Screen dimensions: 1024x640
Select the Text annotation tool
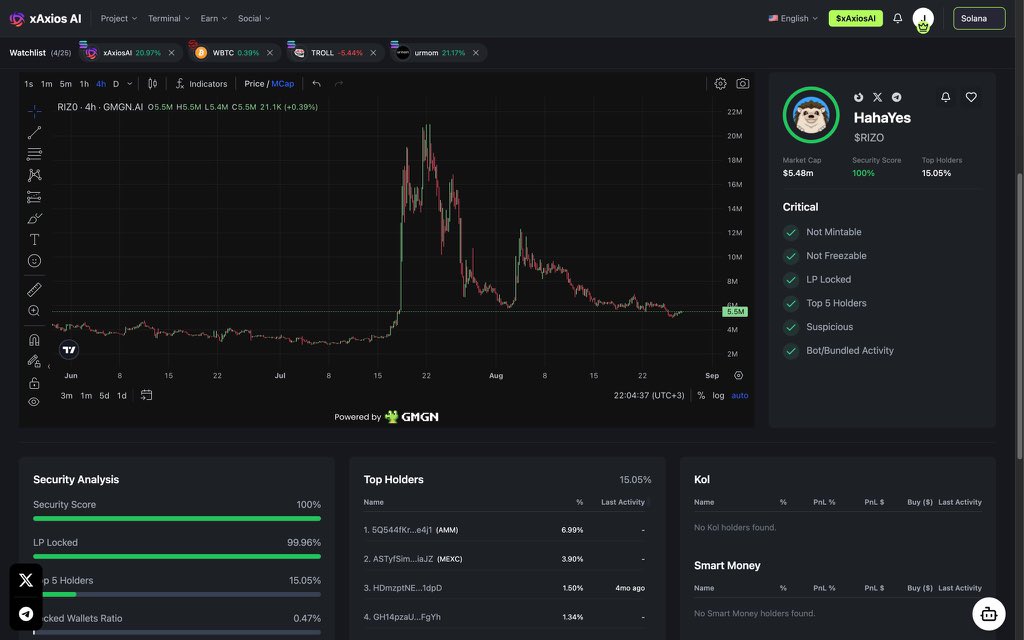click(34, 240)
